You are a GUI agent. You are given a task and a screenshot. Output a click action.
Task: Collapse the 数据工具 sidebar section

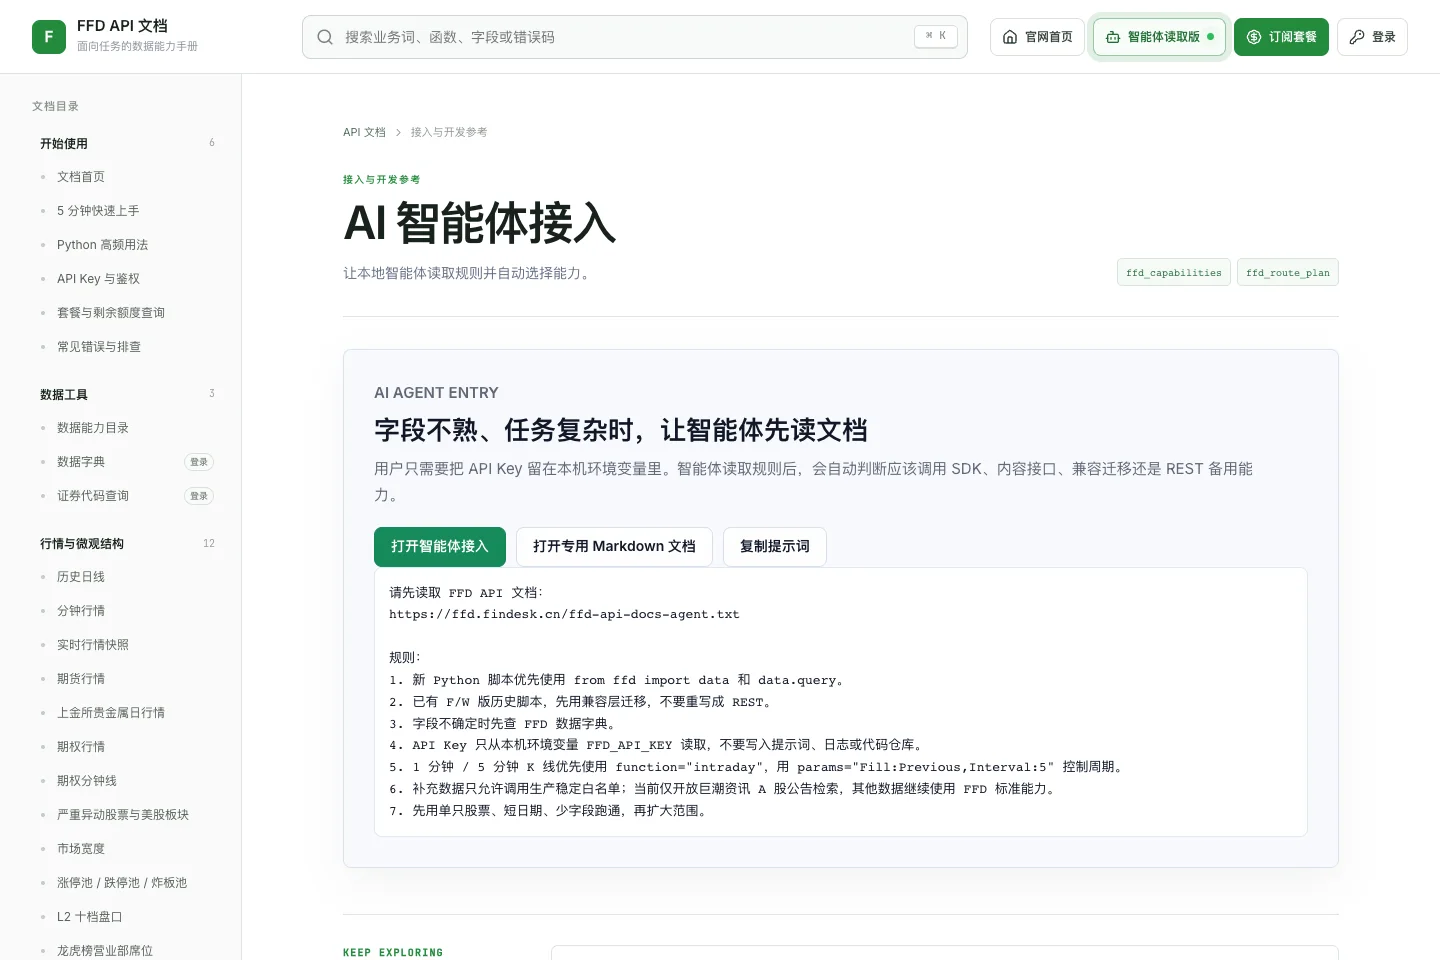coord(127,394)
